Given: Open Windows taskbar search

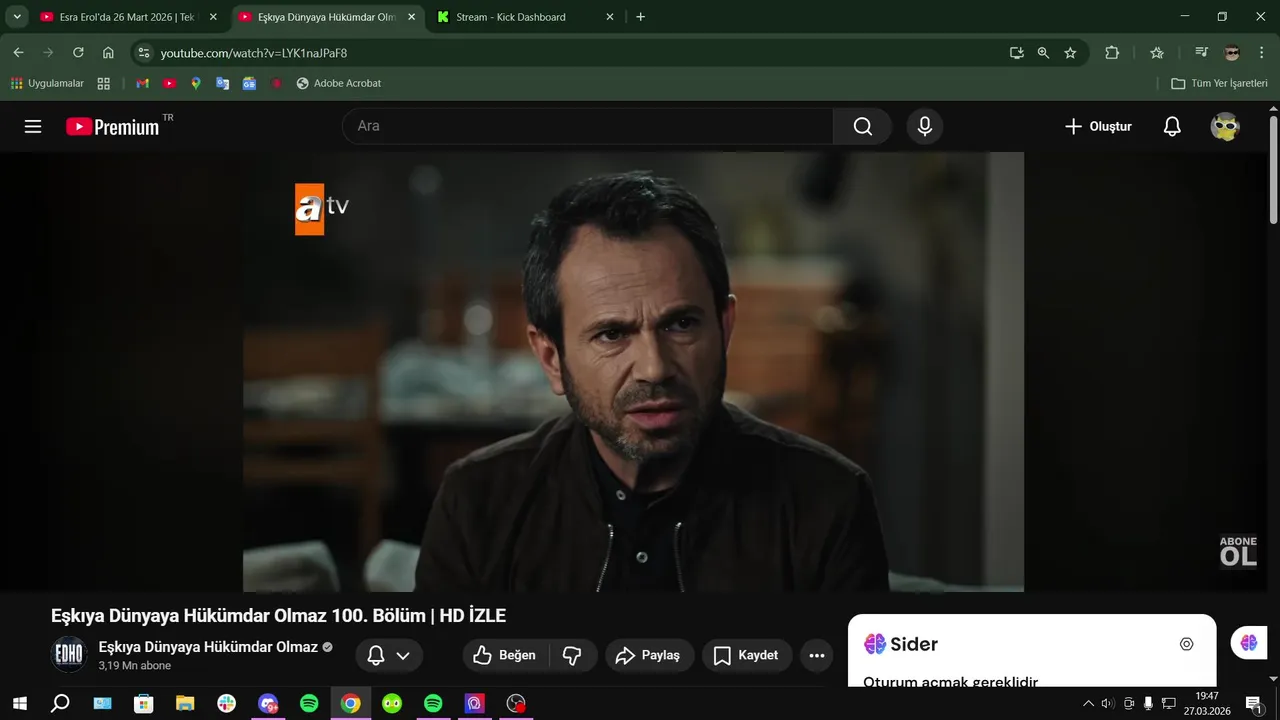Looking at the screenshot, I should click(60, 704).
